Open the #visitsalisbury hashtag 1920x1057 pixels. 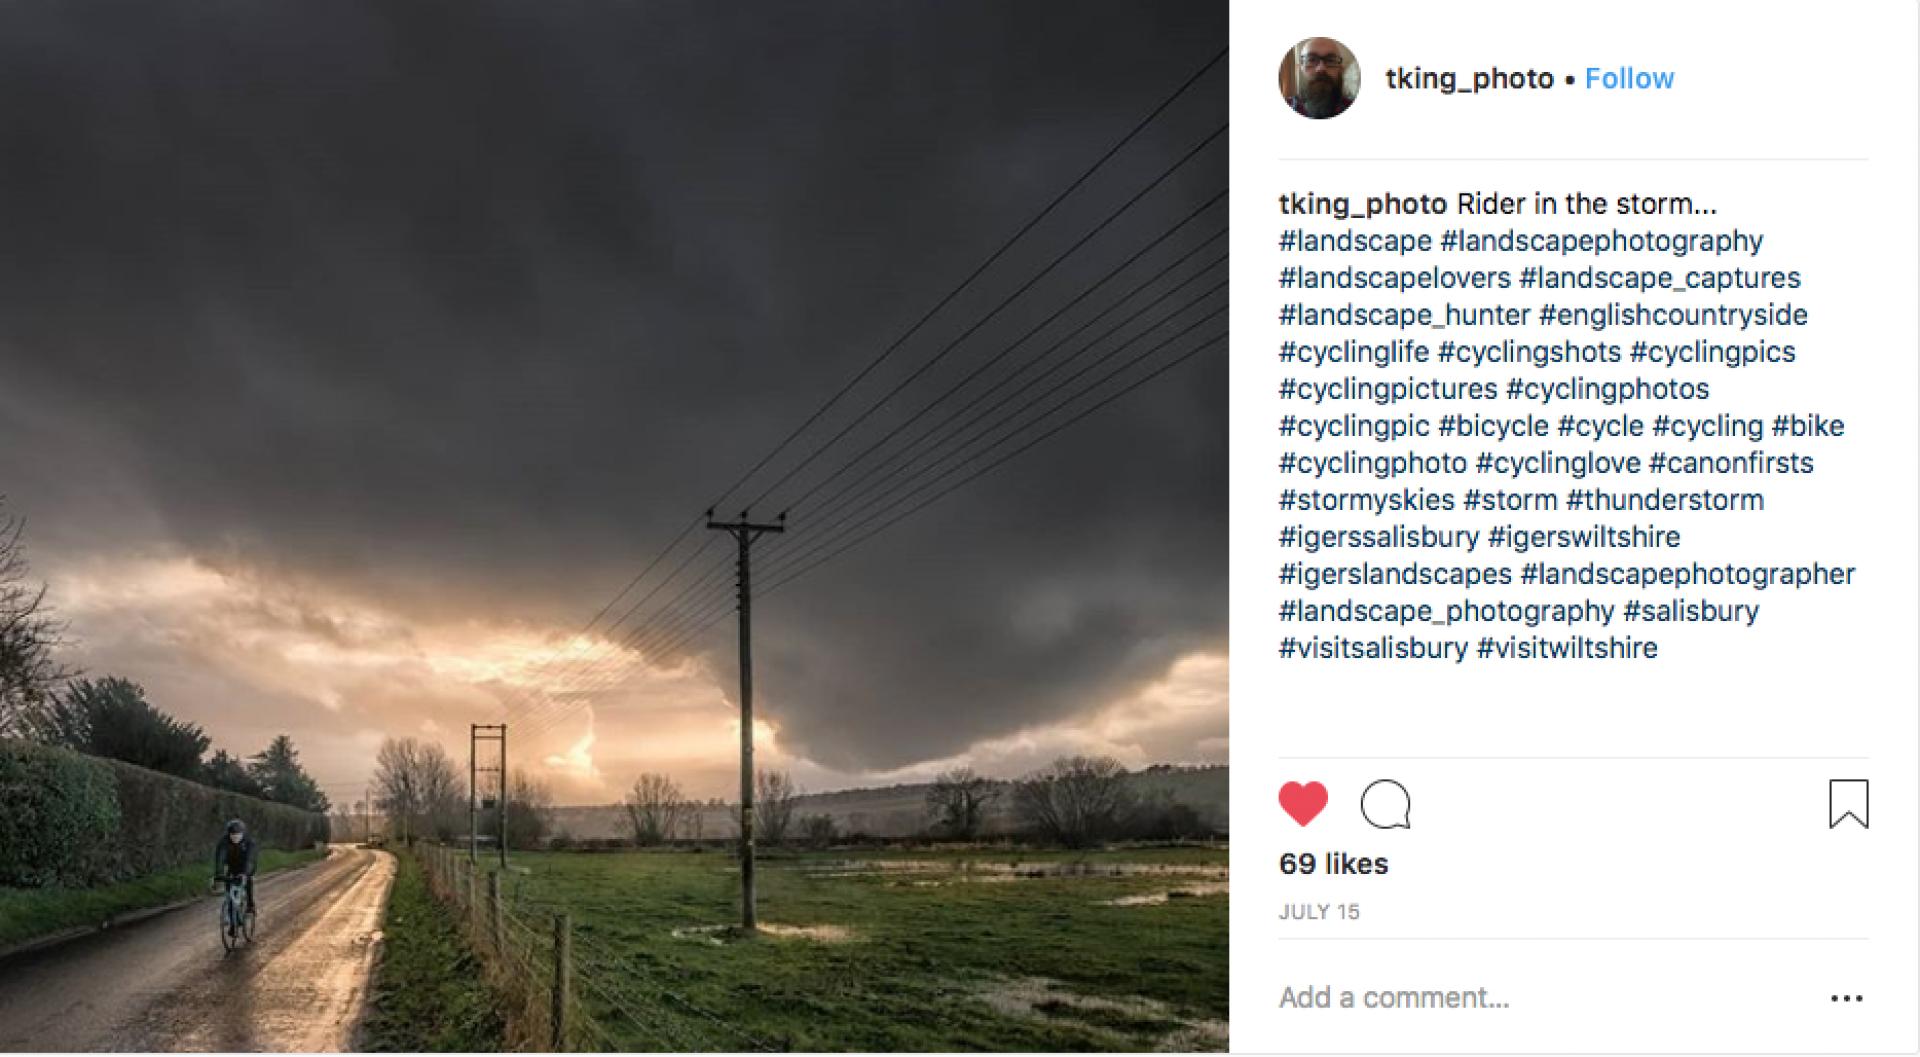click(x=1373, y=648)
